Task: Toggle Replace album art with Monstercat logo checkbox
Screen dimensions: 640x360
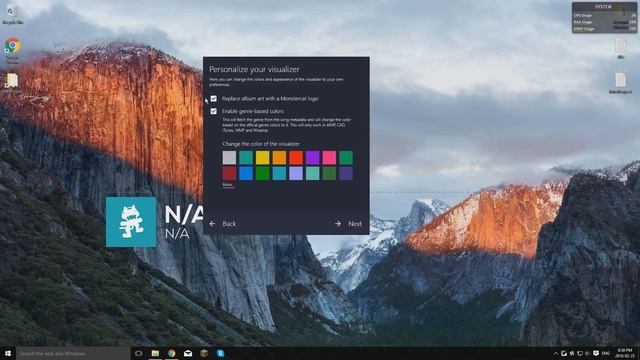Action: click(213, 99)
